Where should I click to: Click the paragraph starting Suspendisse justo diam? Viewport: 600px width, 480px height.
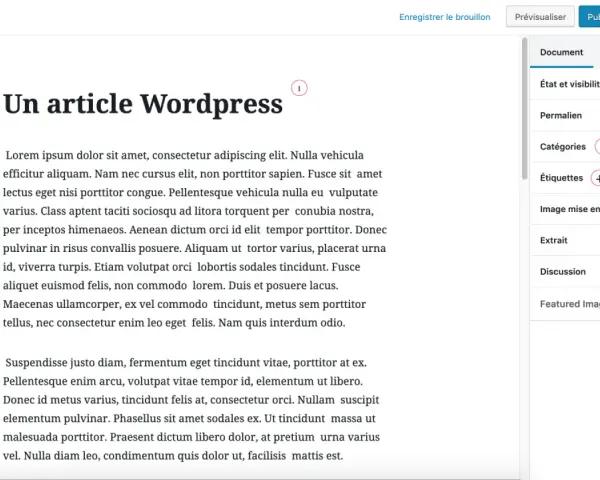(191, 409)
